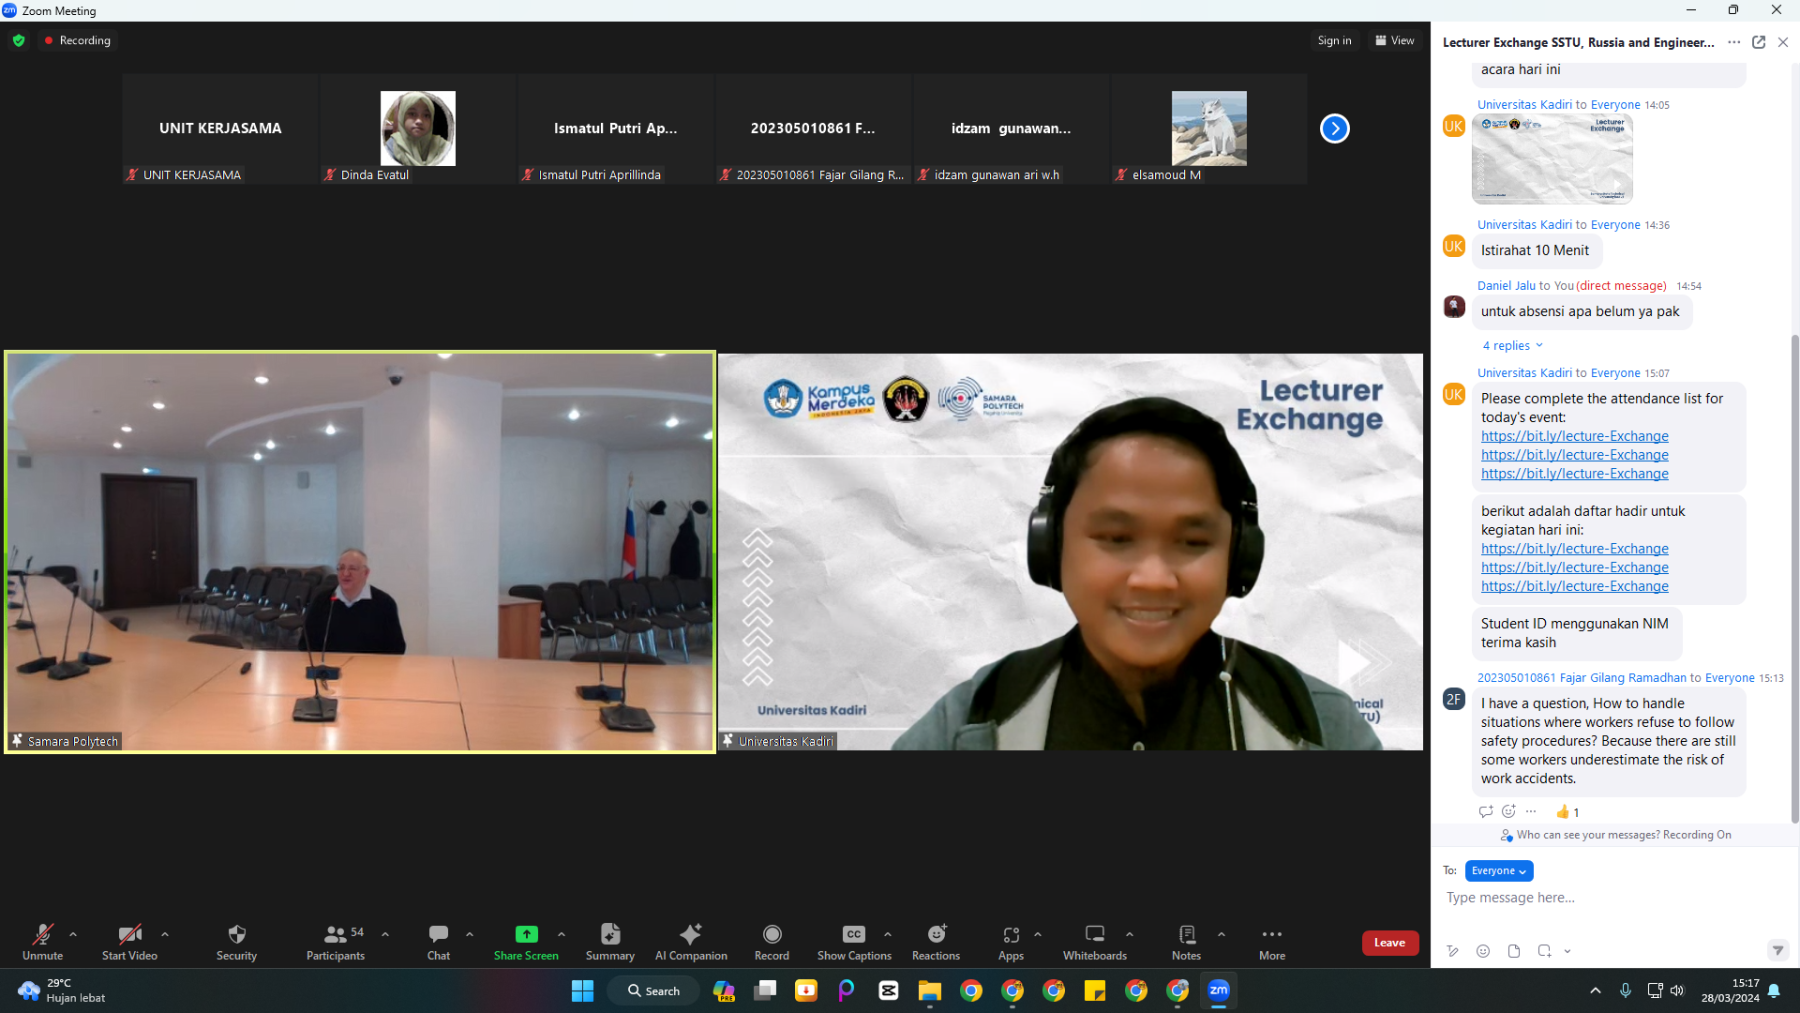Open Zoom Apps
This screenshot has height=1013, width=1800.
pos(1011,942)
